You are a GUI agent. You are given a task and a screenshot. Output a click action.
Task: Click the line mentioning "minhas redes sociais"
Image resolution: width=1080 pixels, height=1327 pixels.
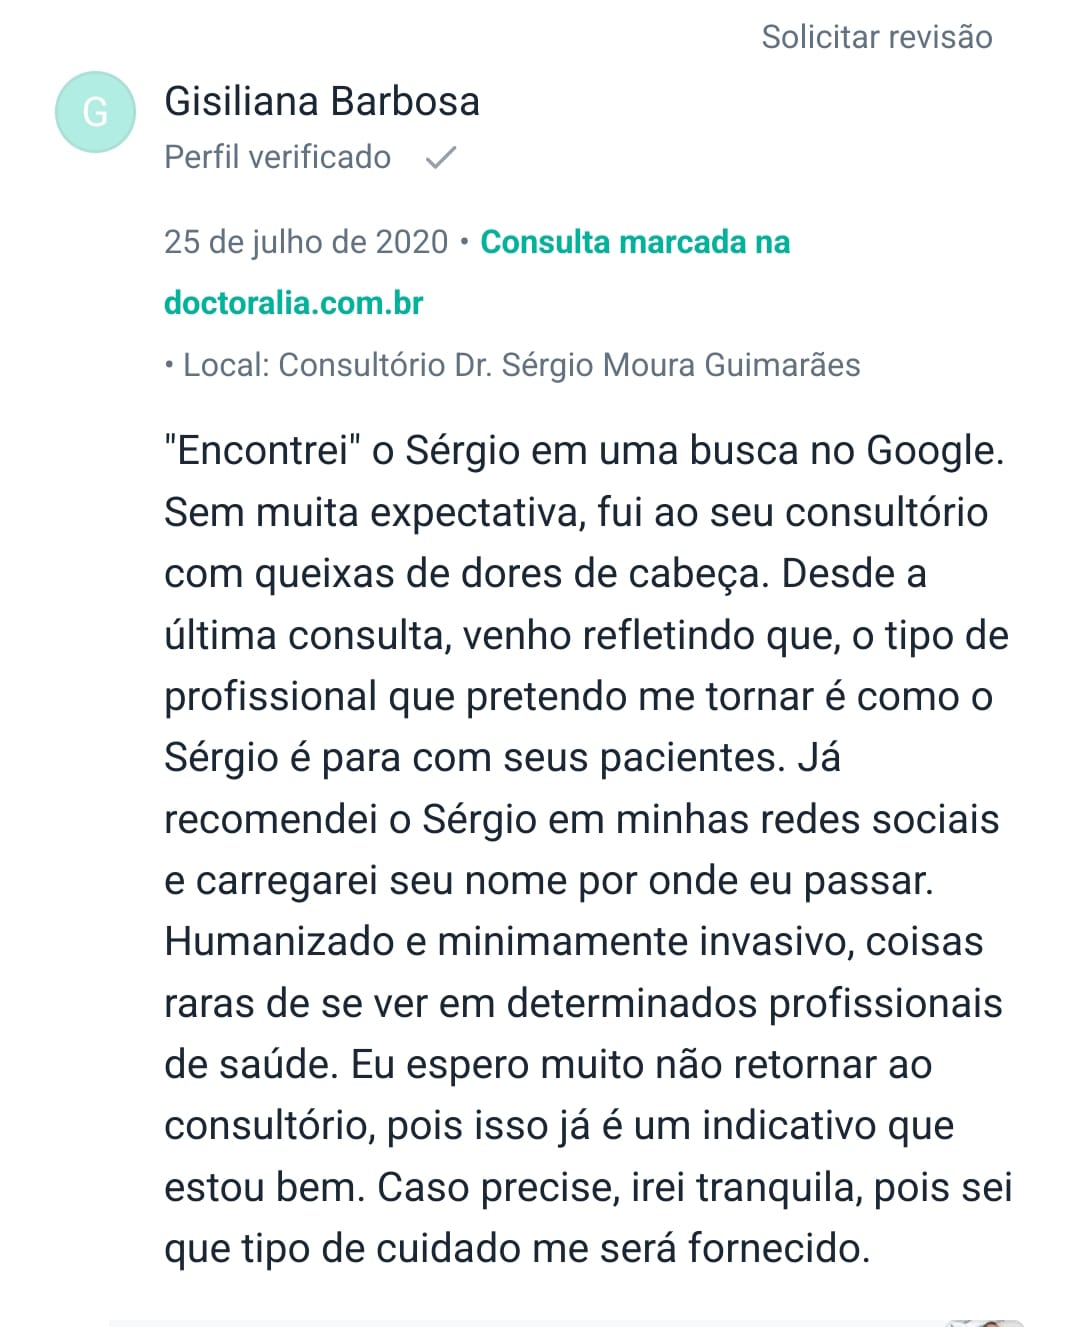point(581,819)
